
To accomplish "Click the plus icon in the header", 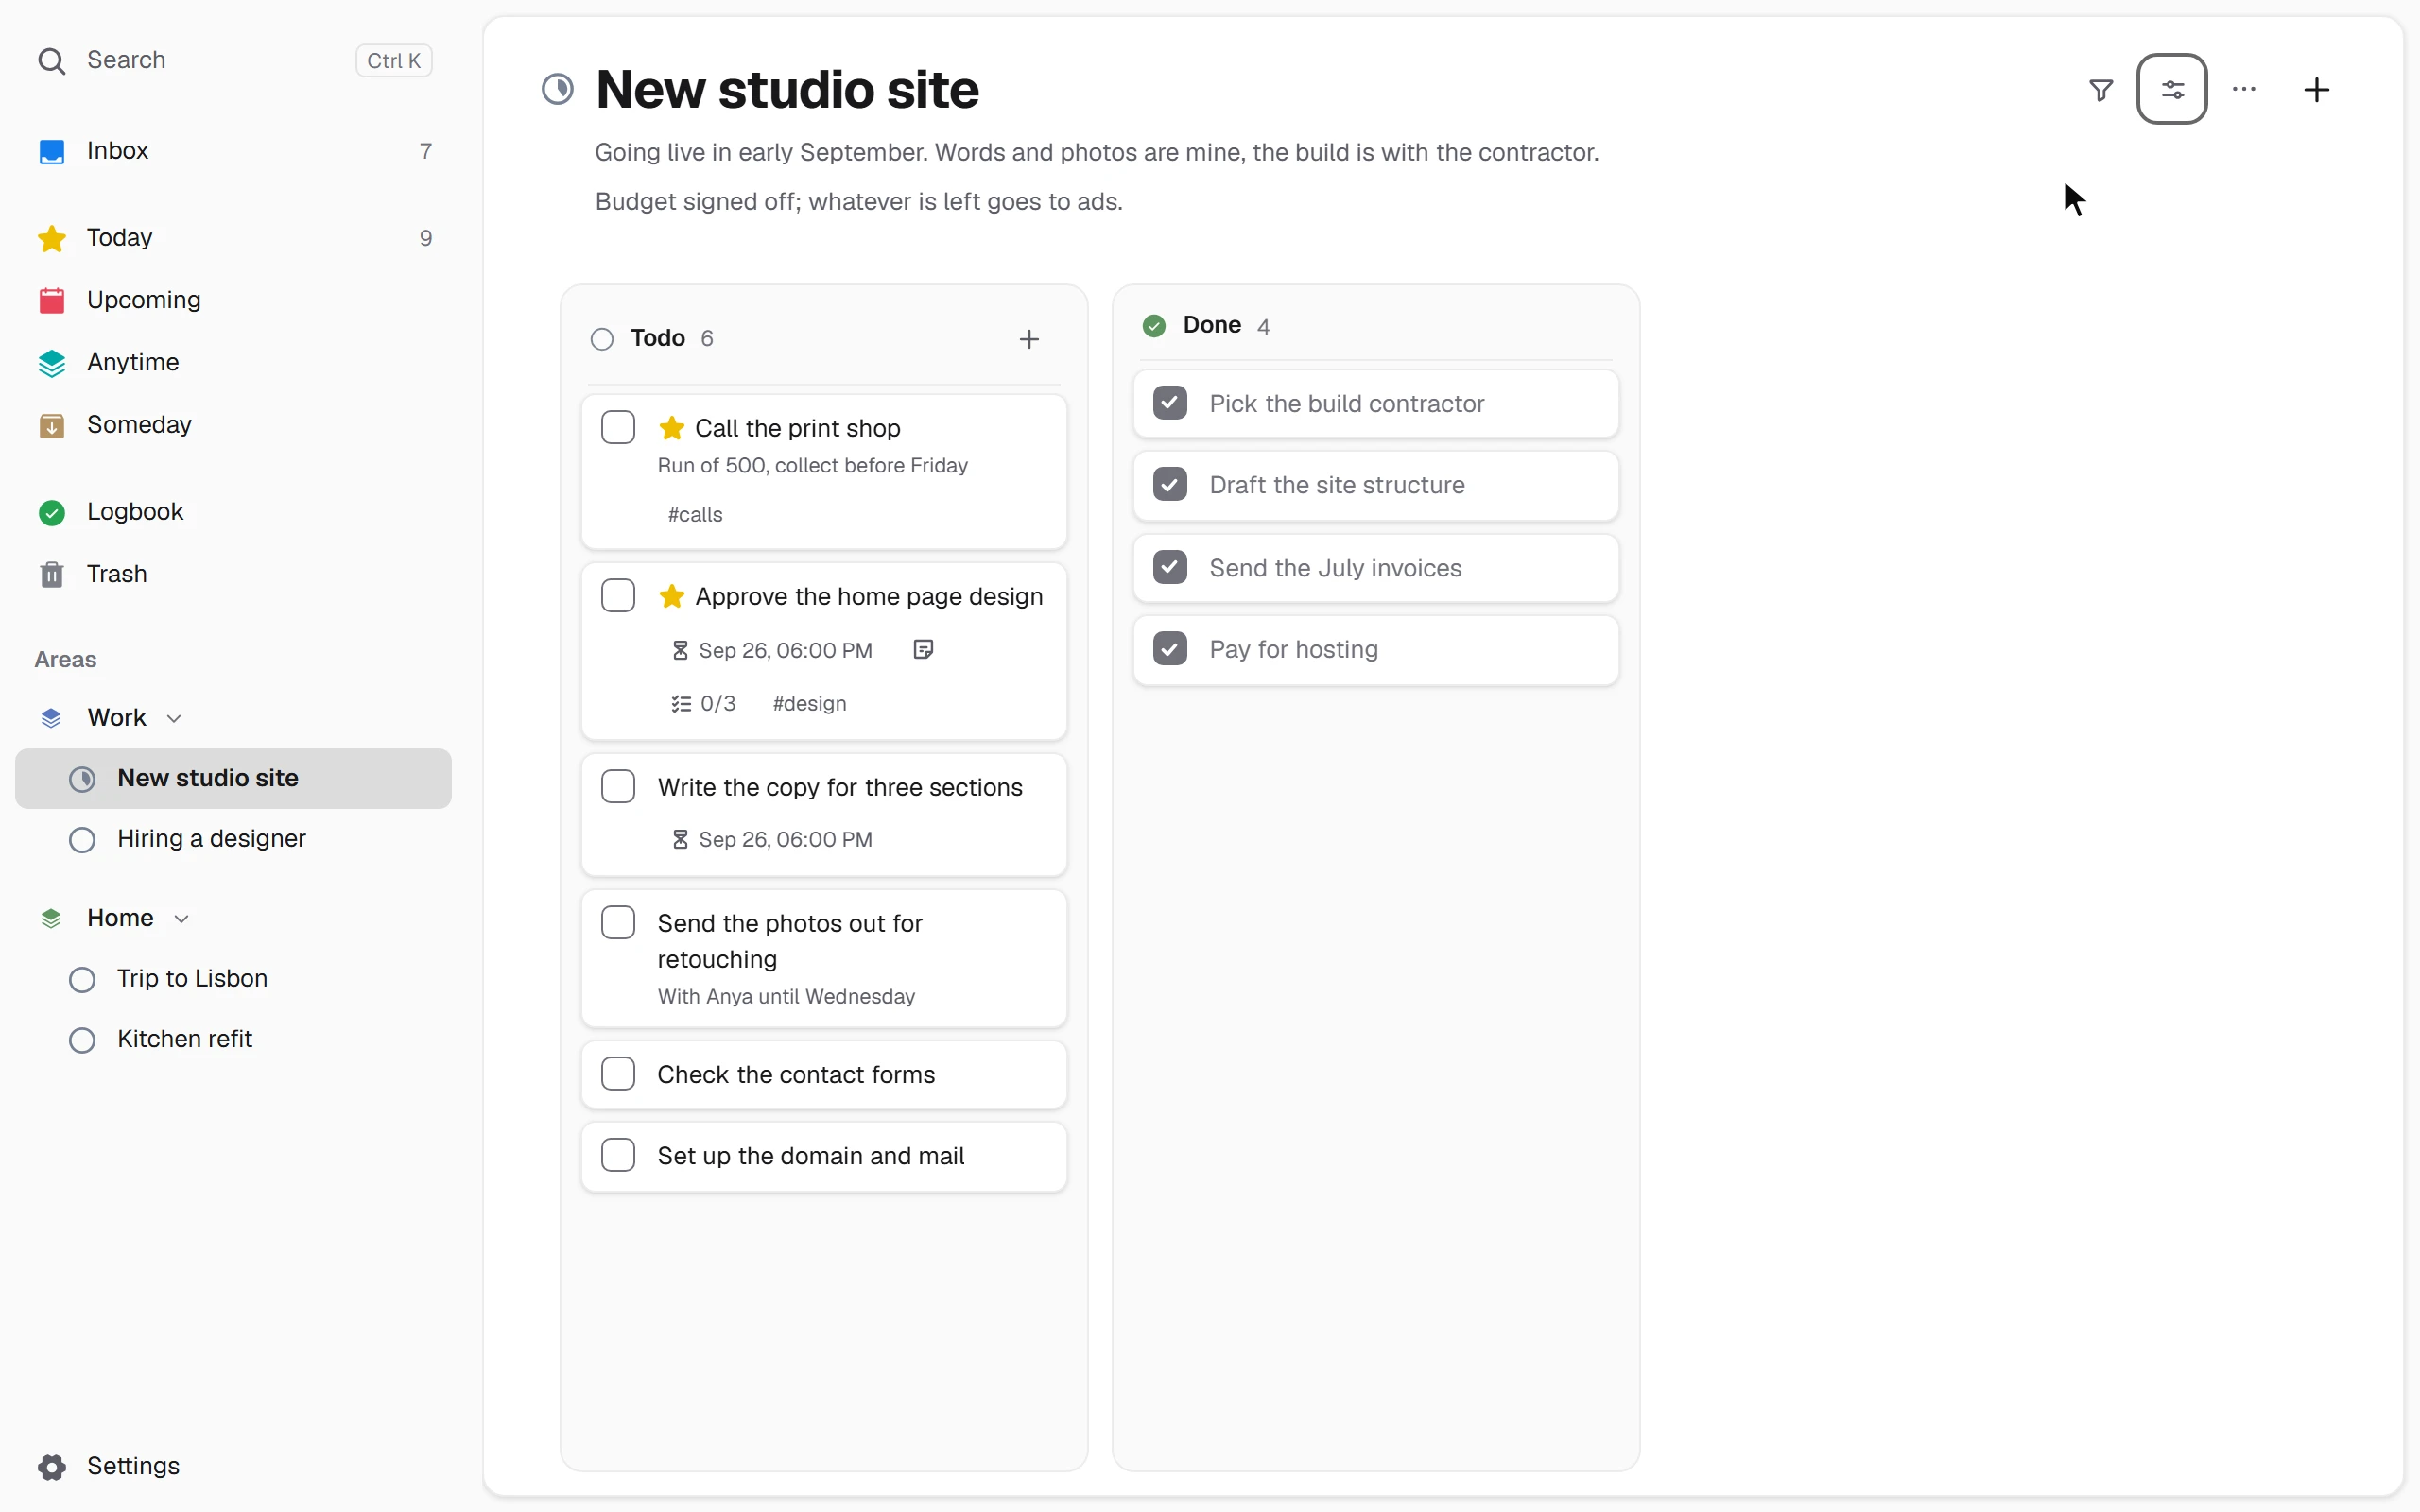I will pos(2317,90).
